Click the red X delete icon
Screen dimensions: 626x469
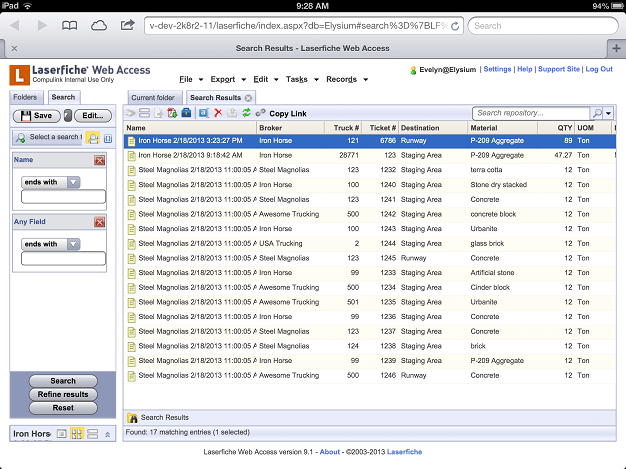(x=218, y=113)
